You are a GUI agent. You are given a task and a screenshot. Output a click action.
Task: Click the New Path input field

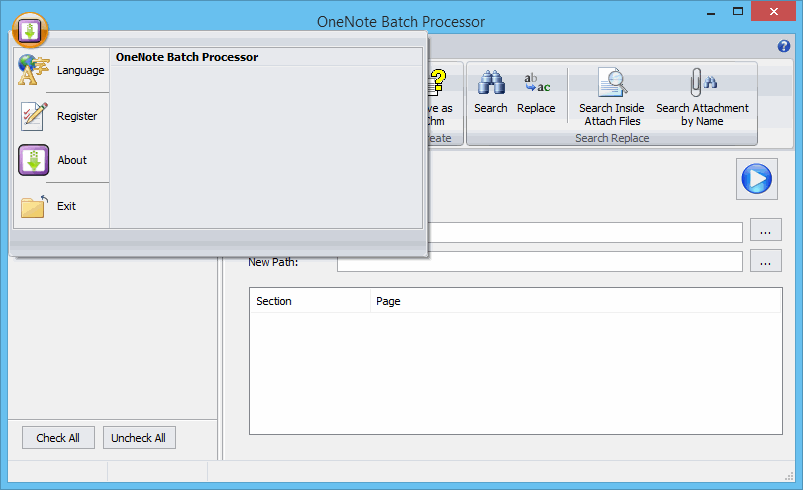[x=540, y=262]
